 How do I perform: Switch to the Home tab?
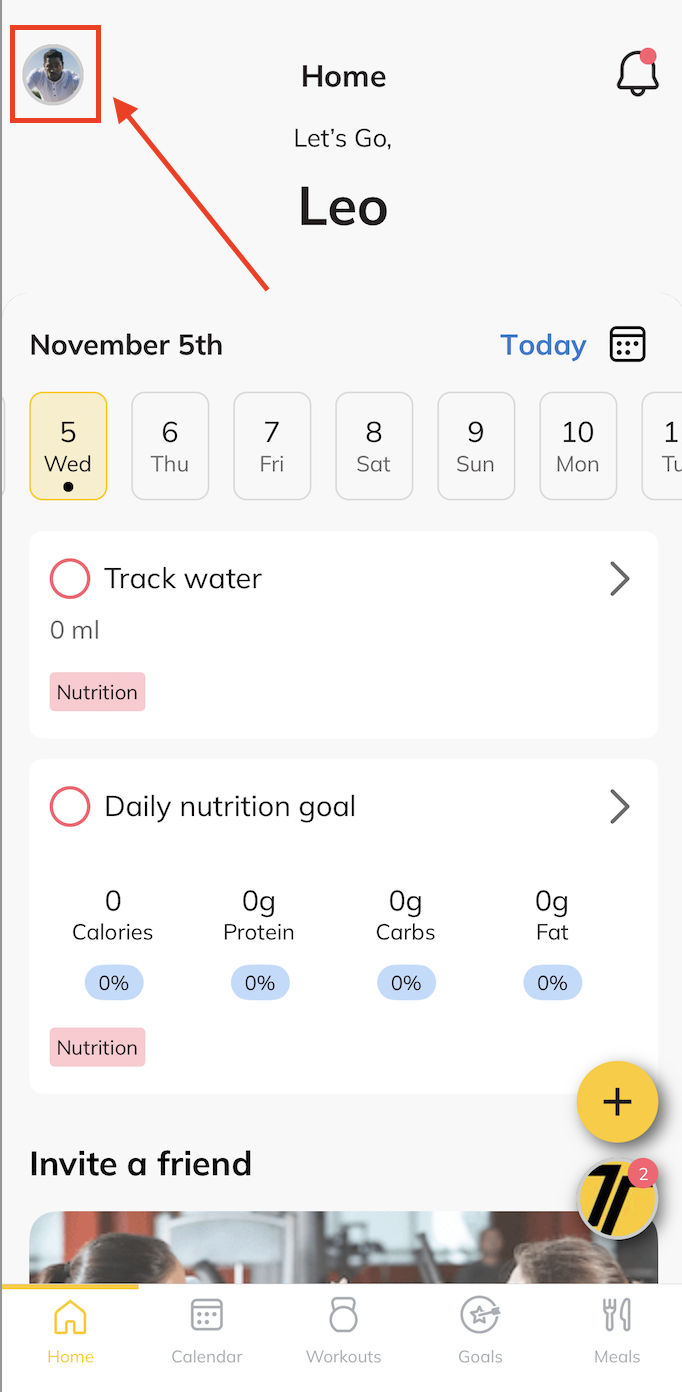(x=70, y=1328)
